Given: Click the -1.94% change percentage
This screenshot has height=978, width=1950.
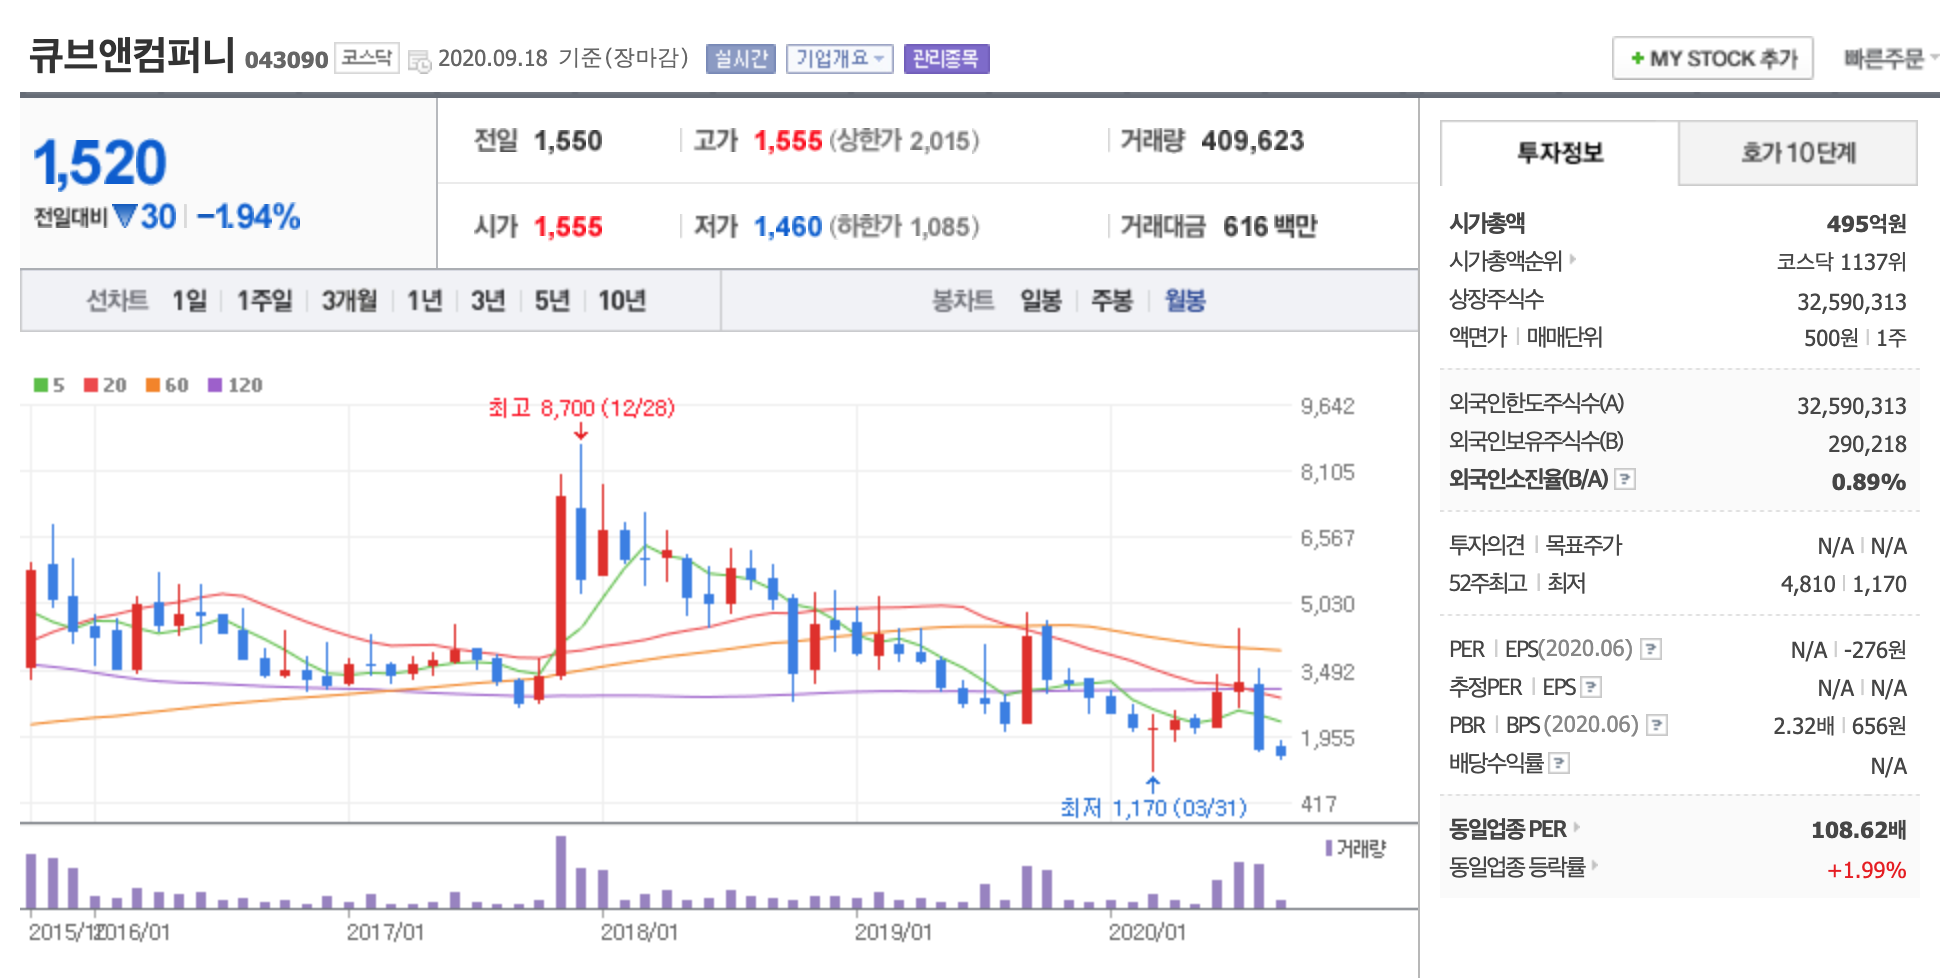Looking at the screenshot, I should 249,216.
